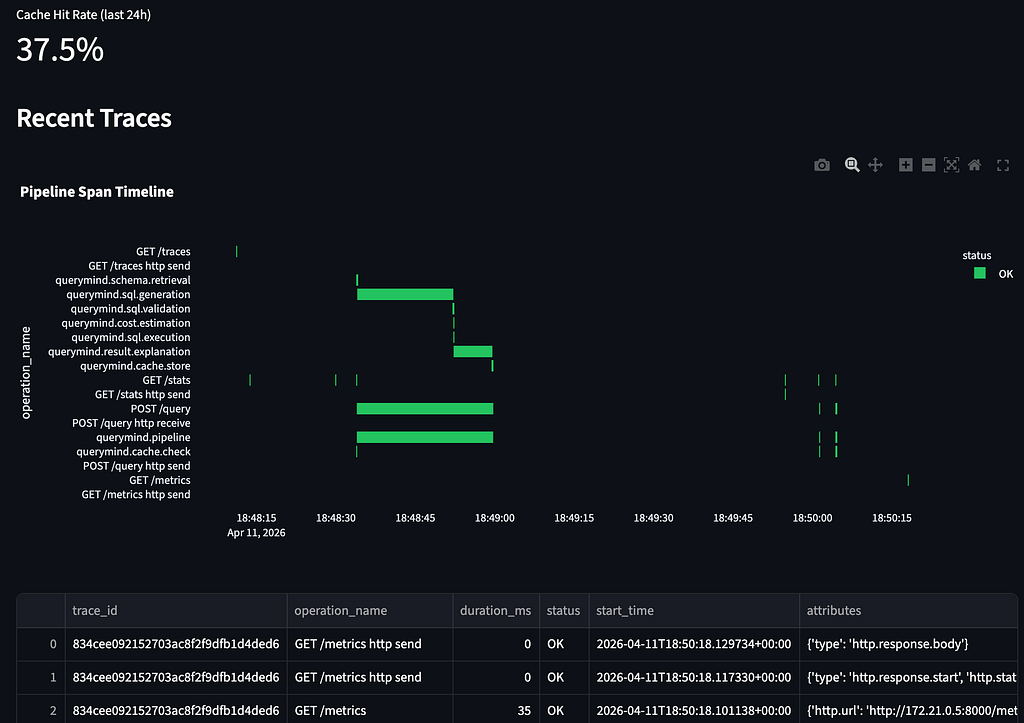The width and height of the screenshot is (1024, 723).
Task: Click the 37.5% cache hit rate value
Action: coord(60,50)
